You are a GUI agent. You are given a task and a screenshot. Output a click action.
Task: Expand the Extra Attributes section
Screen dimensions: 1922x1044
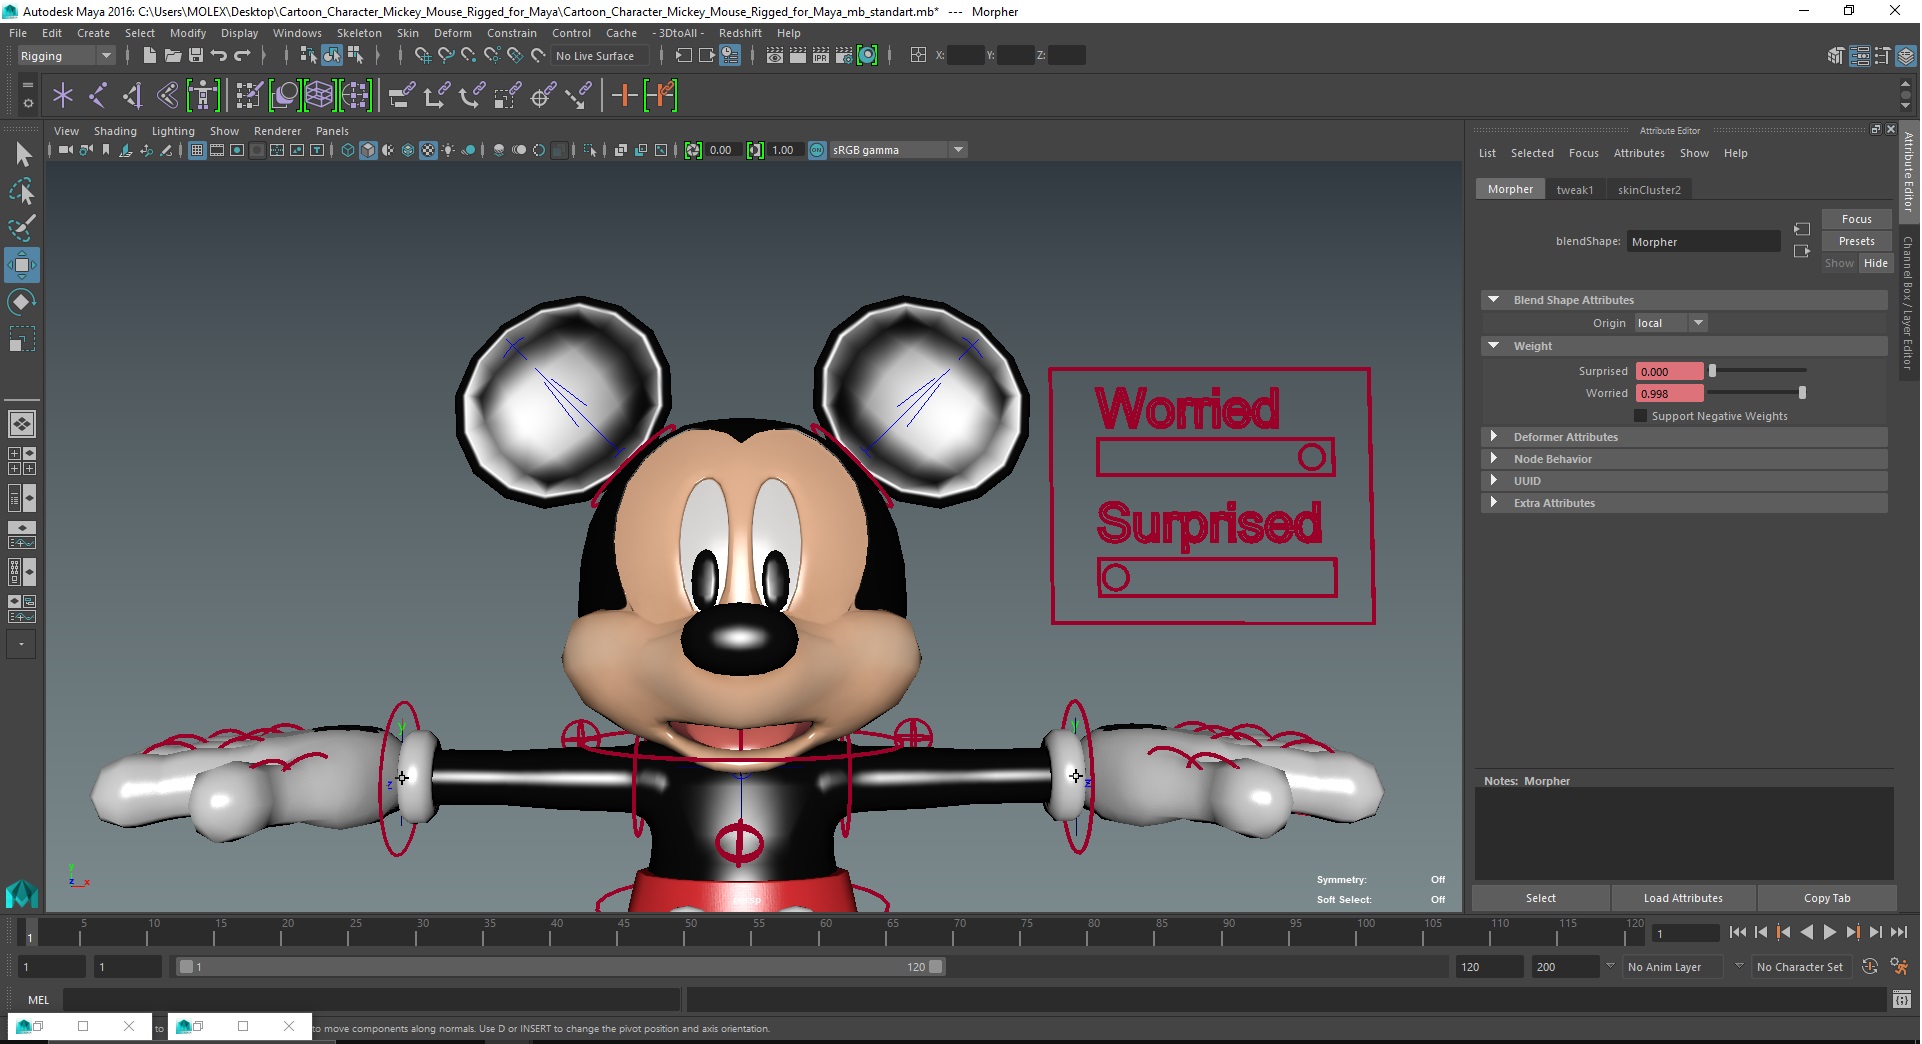pos(1493,503)
